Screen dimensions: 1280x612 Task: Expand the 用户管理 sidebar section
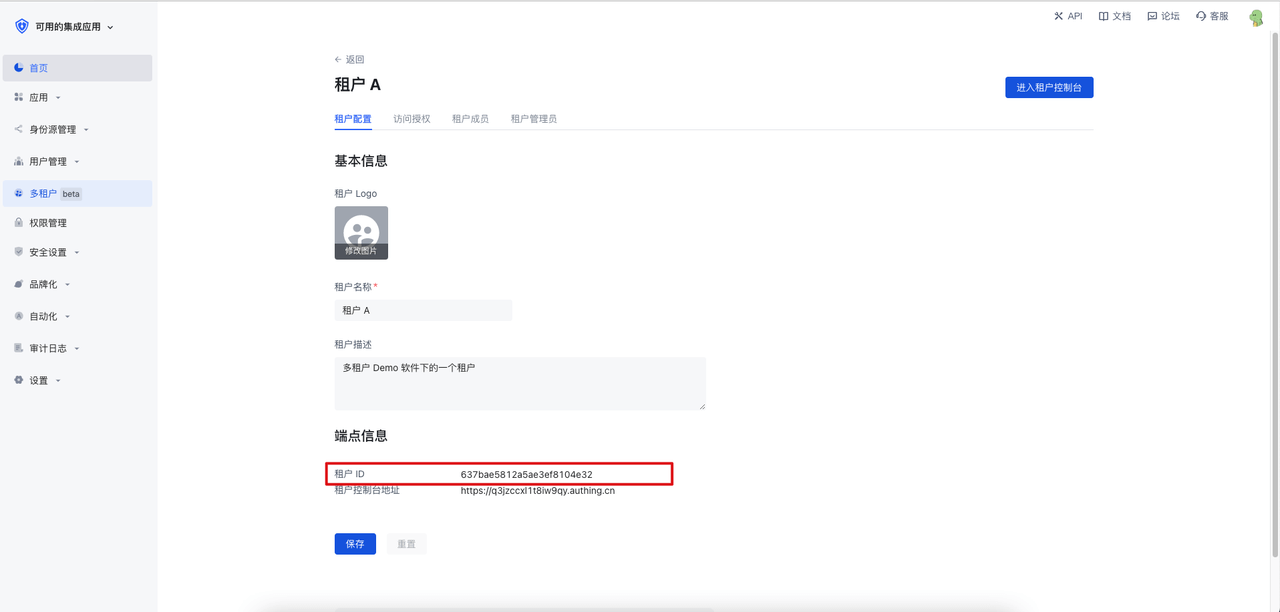pyautogui.click(x=49, y=162)
